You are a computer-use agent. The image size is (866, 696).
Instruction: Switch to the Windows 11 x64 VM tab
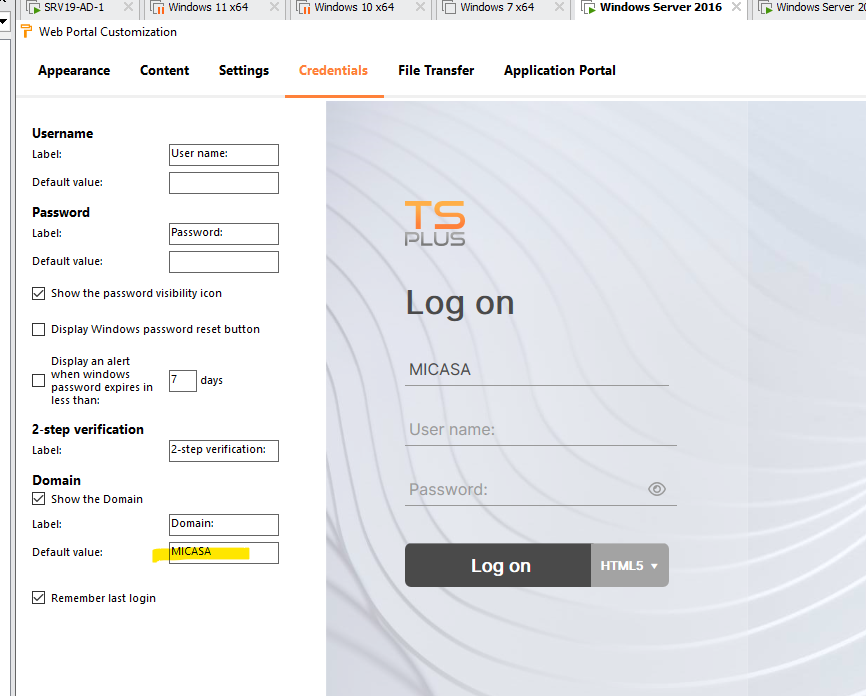(208, 7)
